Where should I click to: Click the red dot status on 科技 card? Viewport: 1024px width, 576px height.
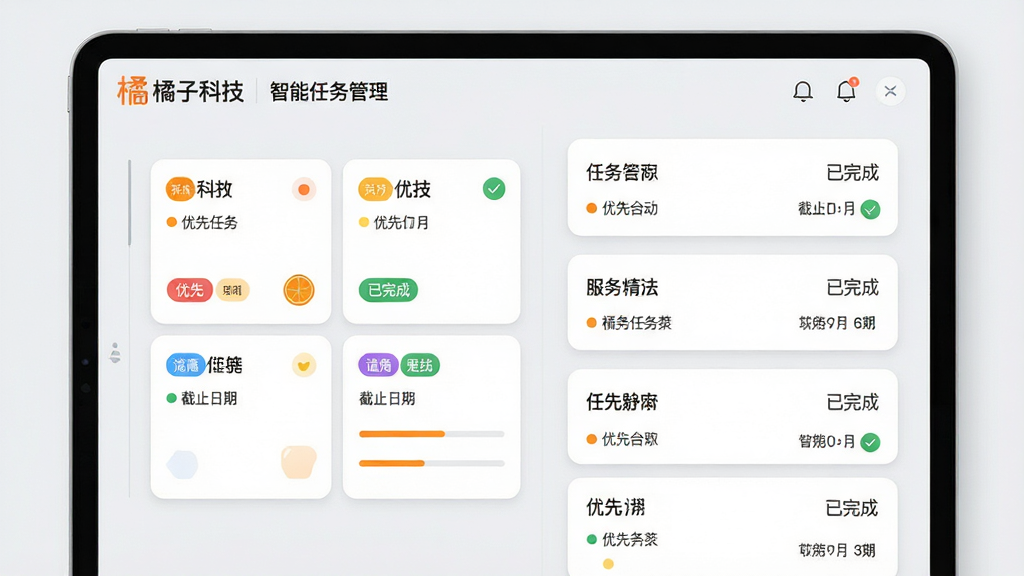pos(304,189)
